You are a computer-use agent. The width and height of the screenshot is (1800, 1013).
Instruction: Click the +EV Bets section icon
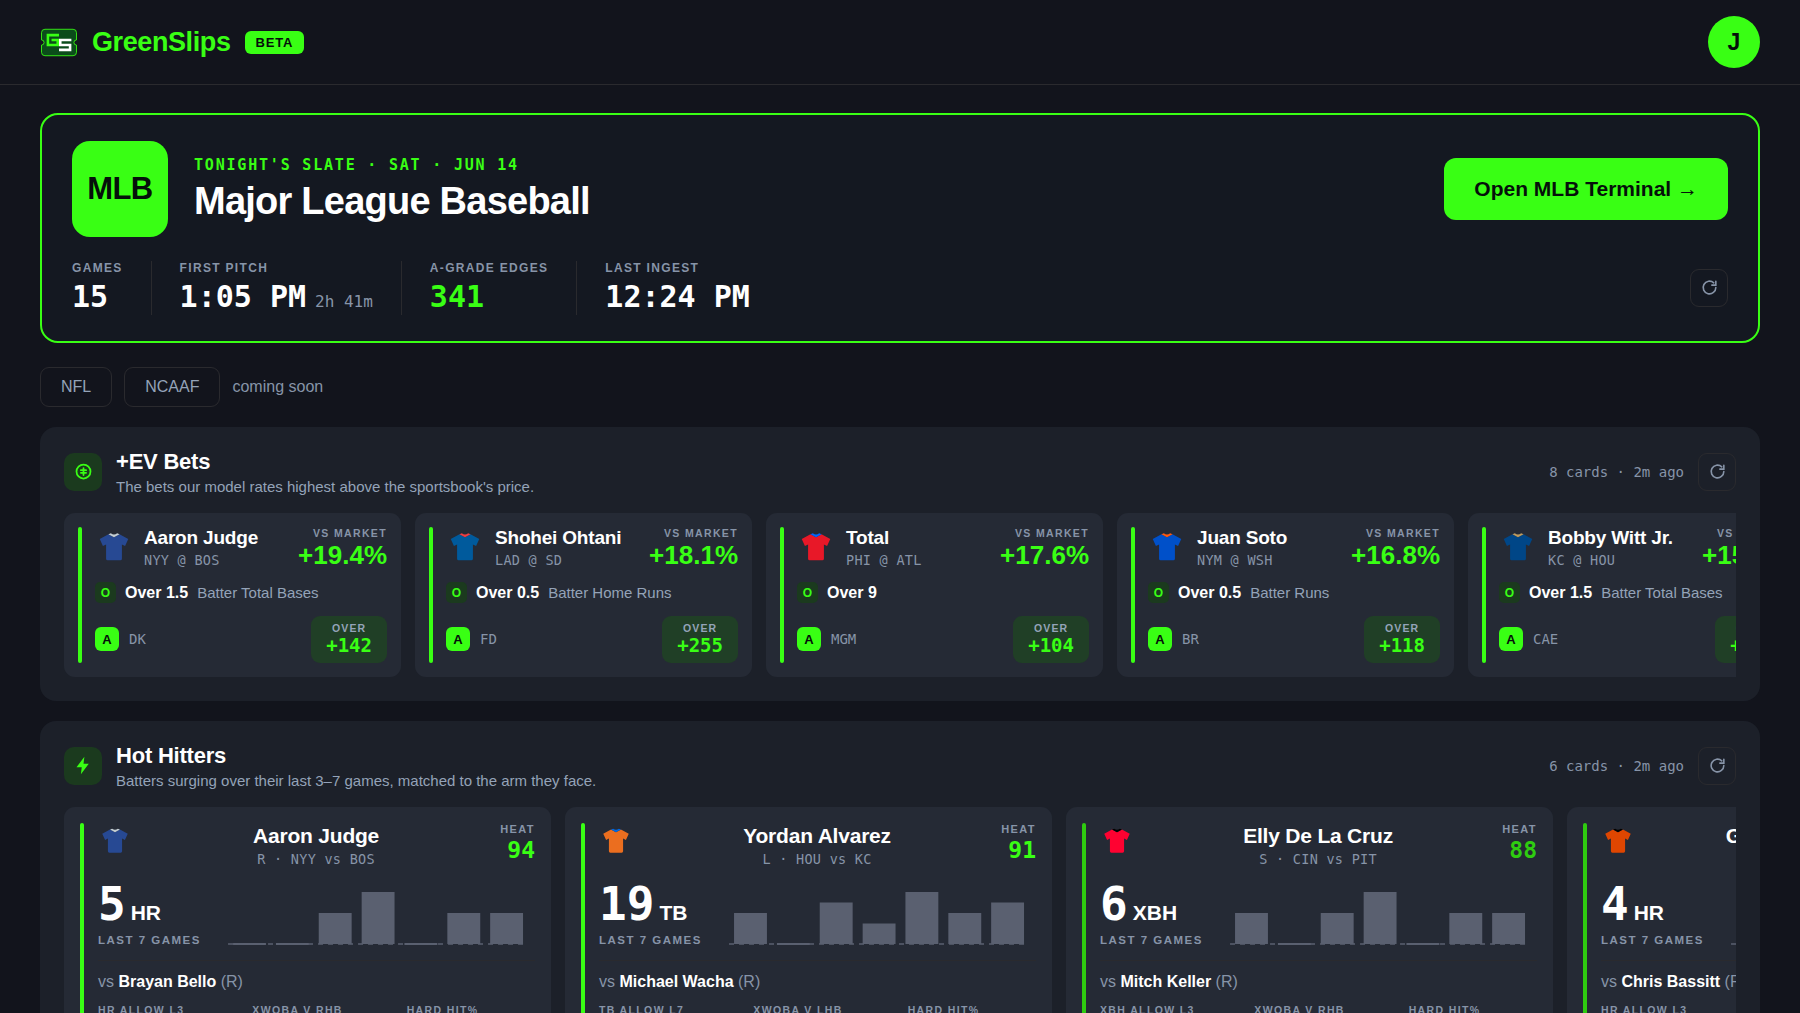coord(83,472)
